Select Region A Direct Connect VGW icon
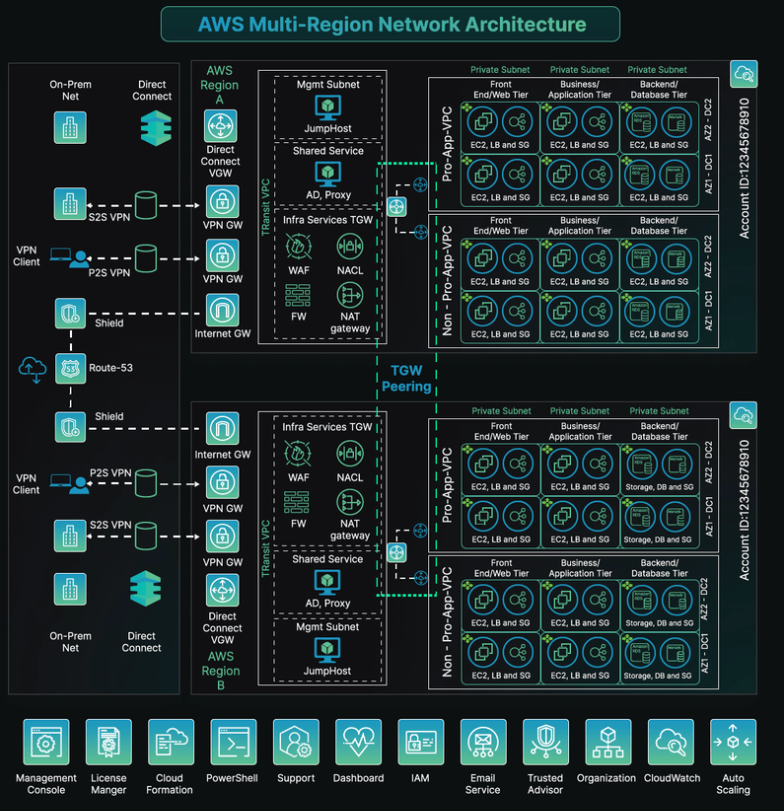784x811 pixels. [221, 126]
